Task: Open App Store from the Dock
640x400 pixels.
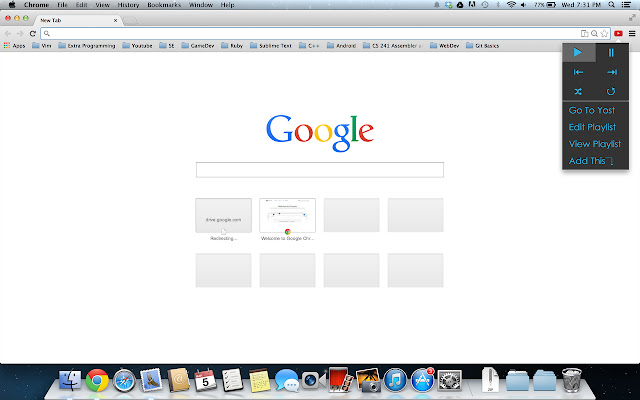Action: 422,380
